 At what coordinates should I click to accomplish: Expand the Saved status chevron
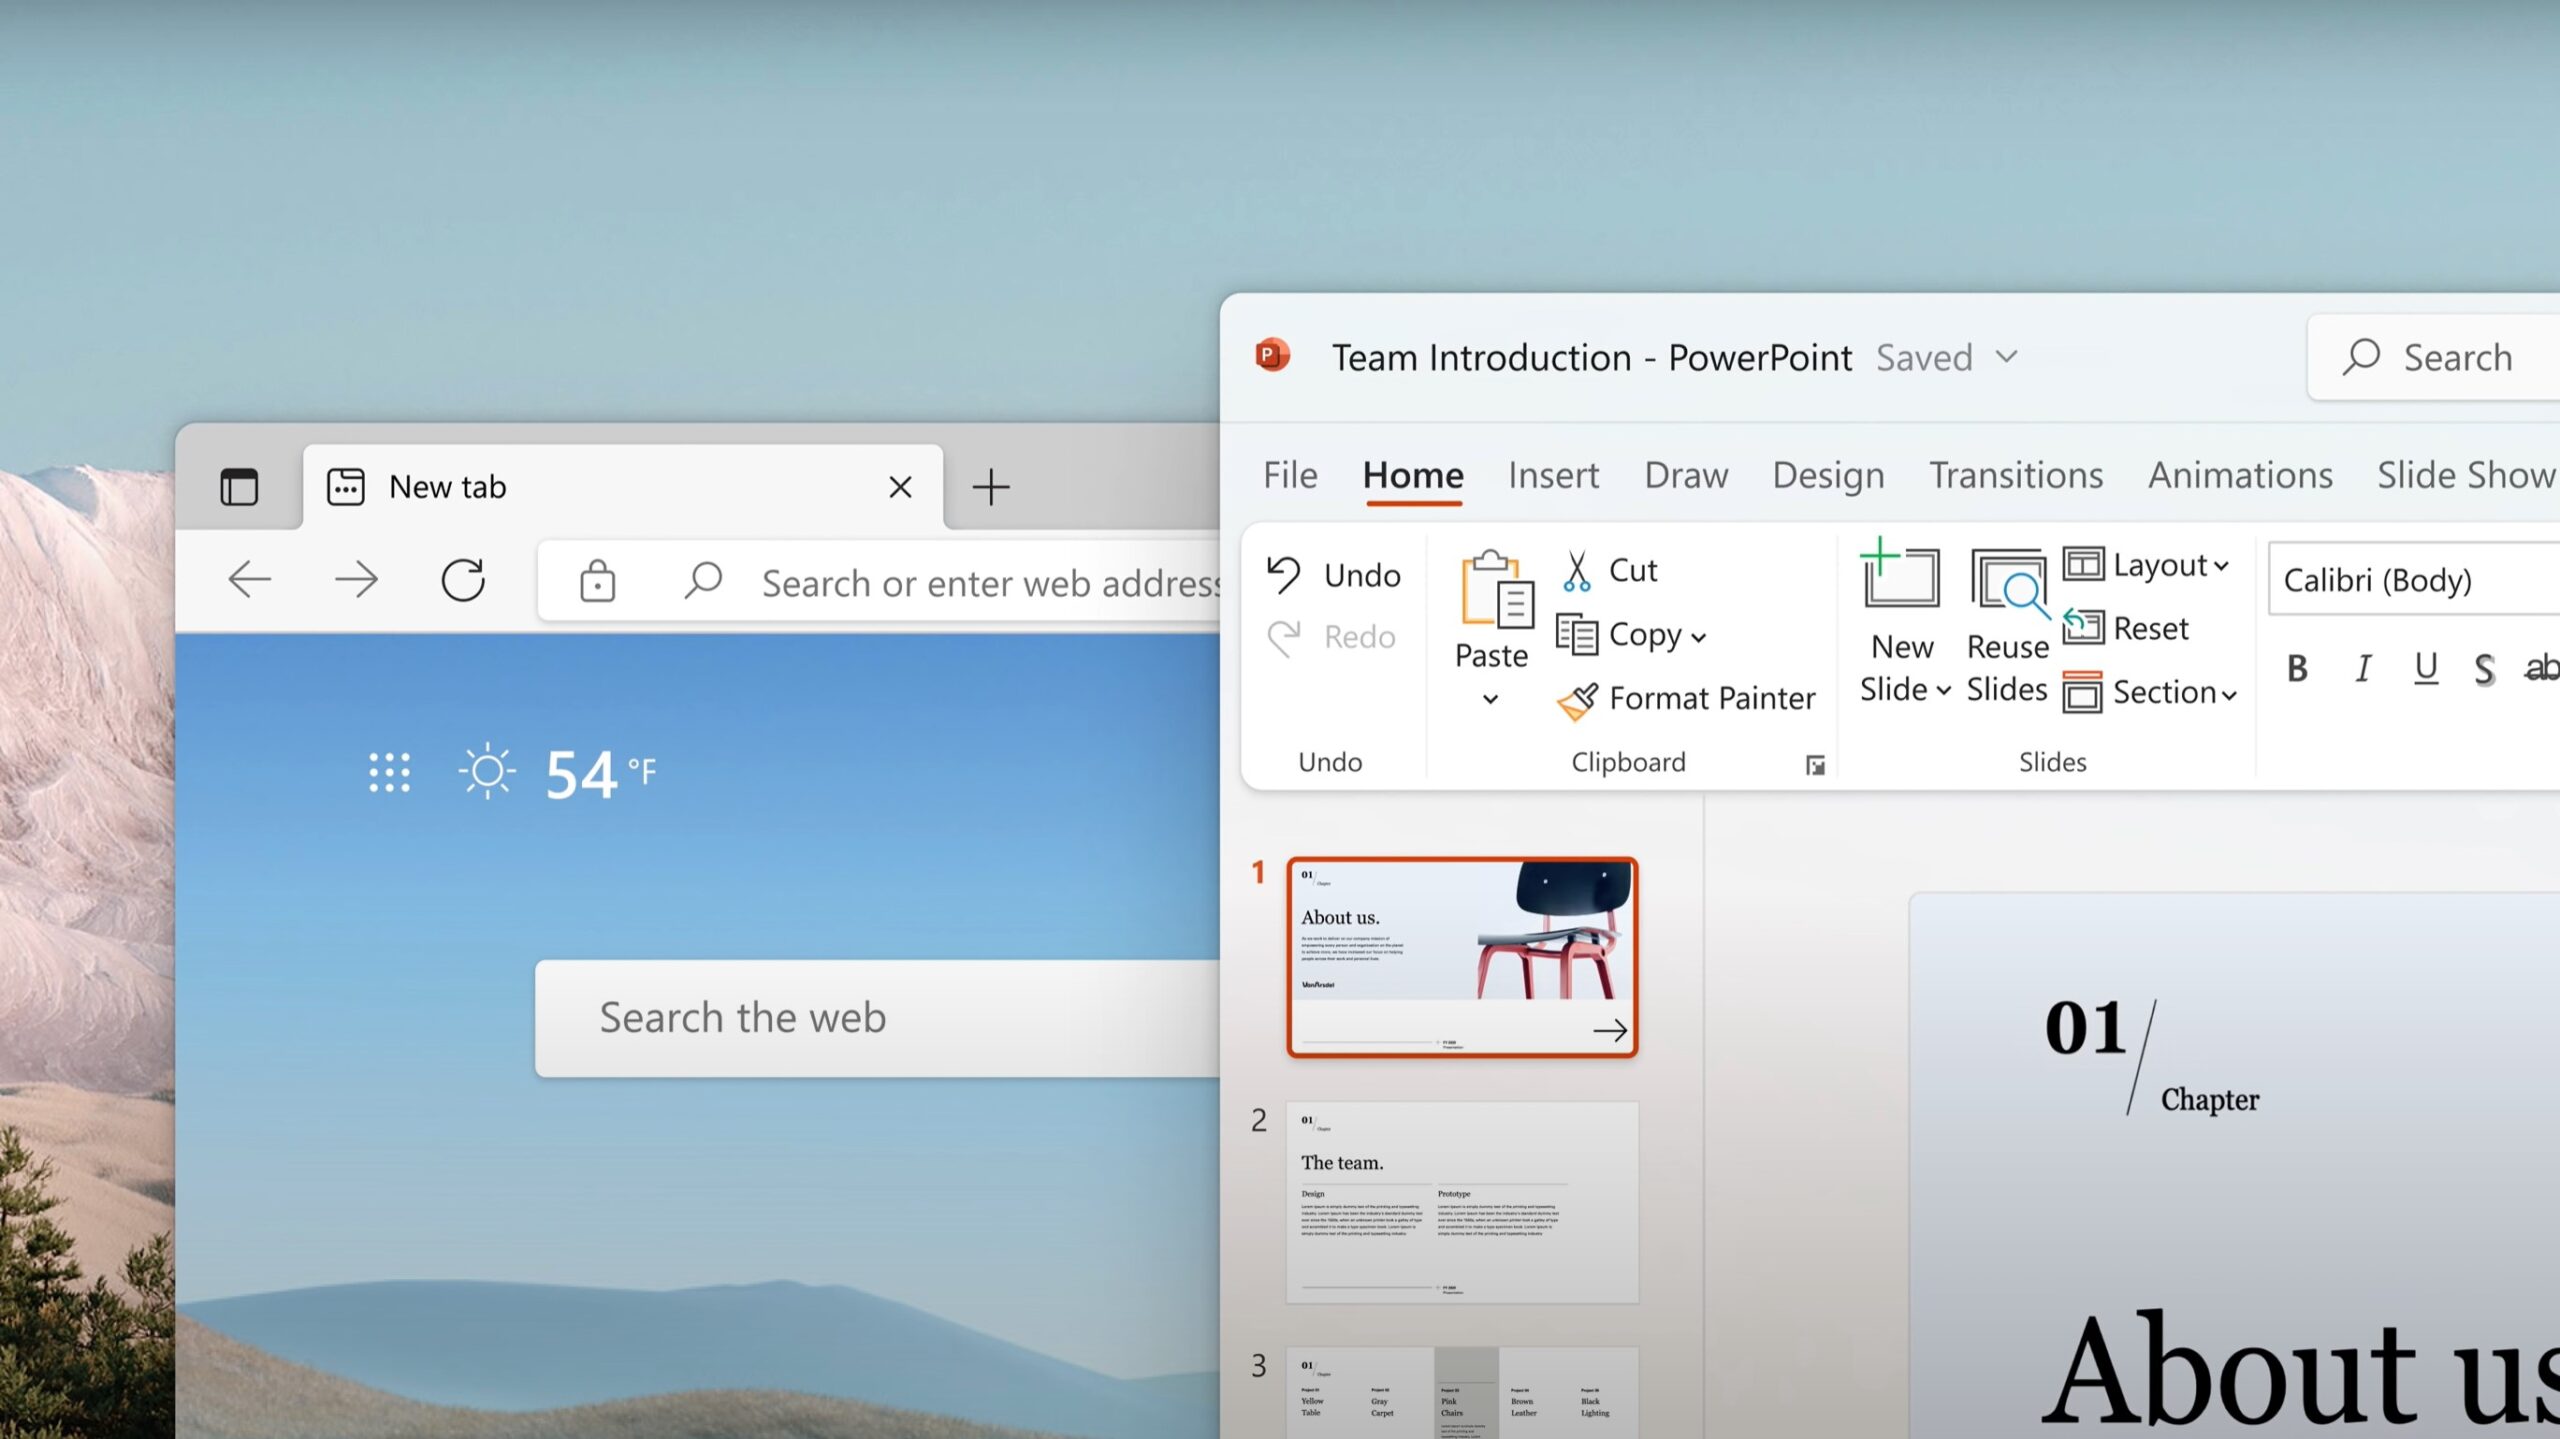pos(2006,357)
